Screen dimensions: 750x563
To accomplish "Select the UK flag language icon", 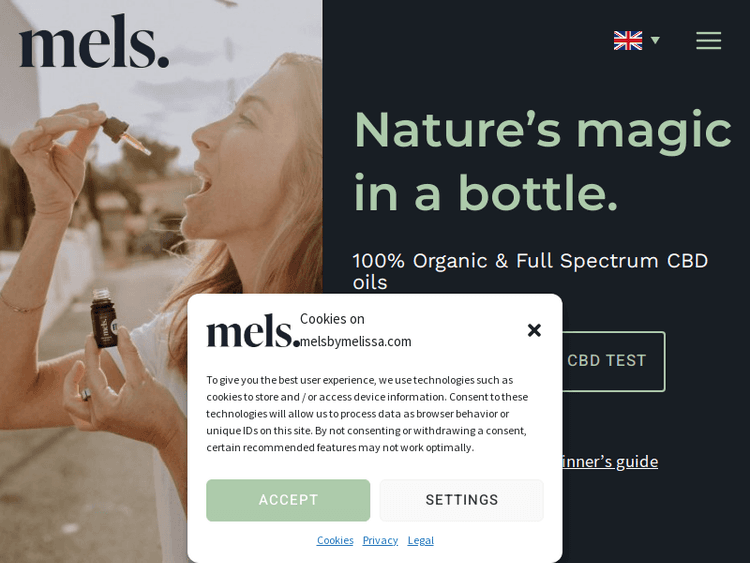I will point(628,41).
